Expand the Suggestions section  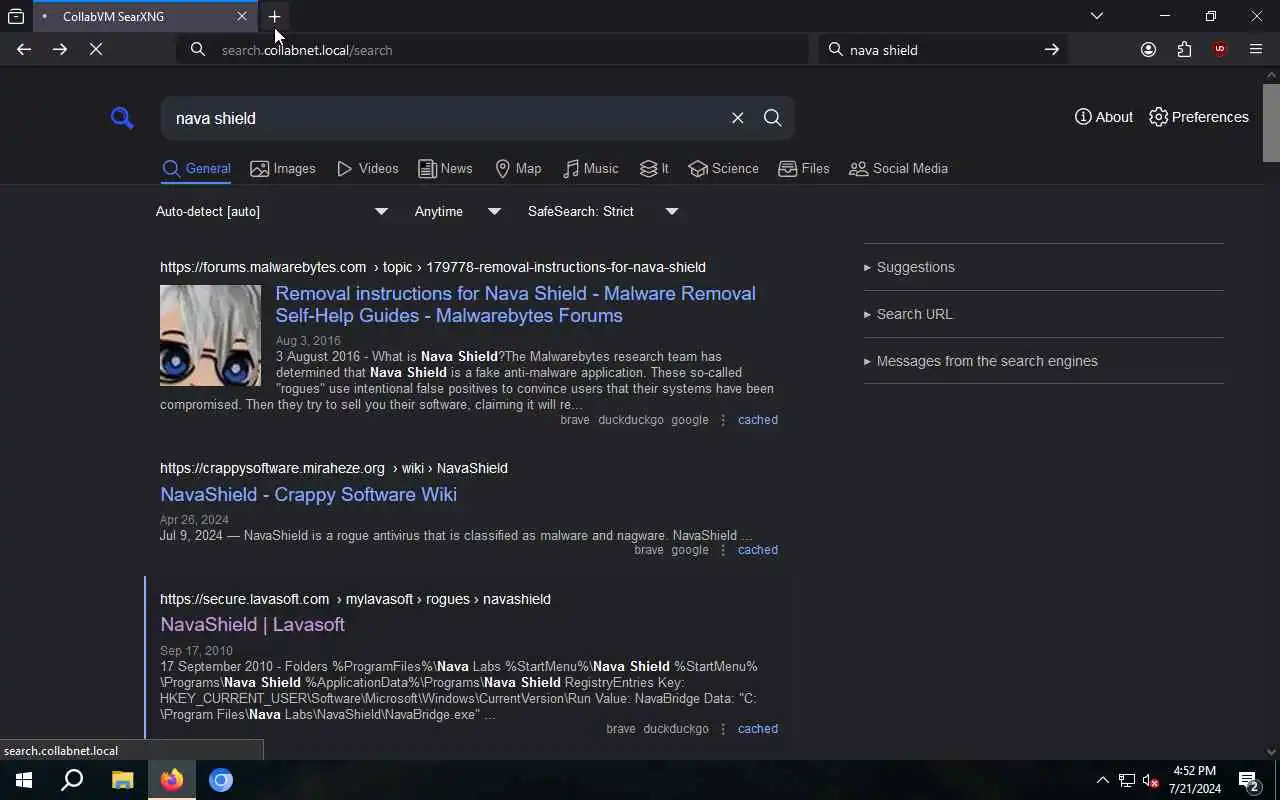[x=909, y=267]
